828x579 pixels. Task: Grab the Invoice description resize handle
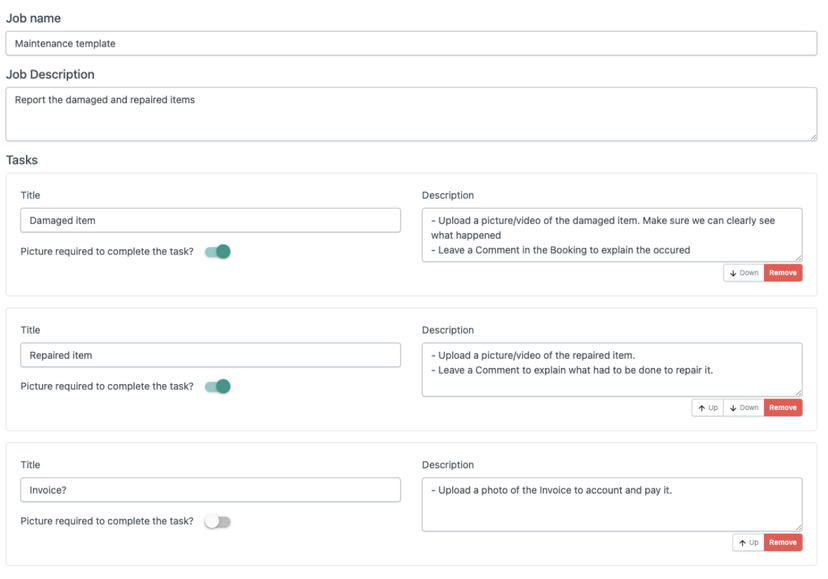pyautogui.click(x=798, y=527)
